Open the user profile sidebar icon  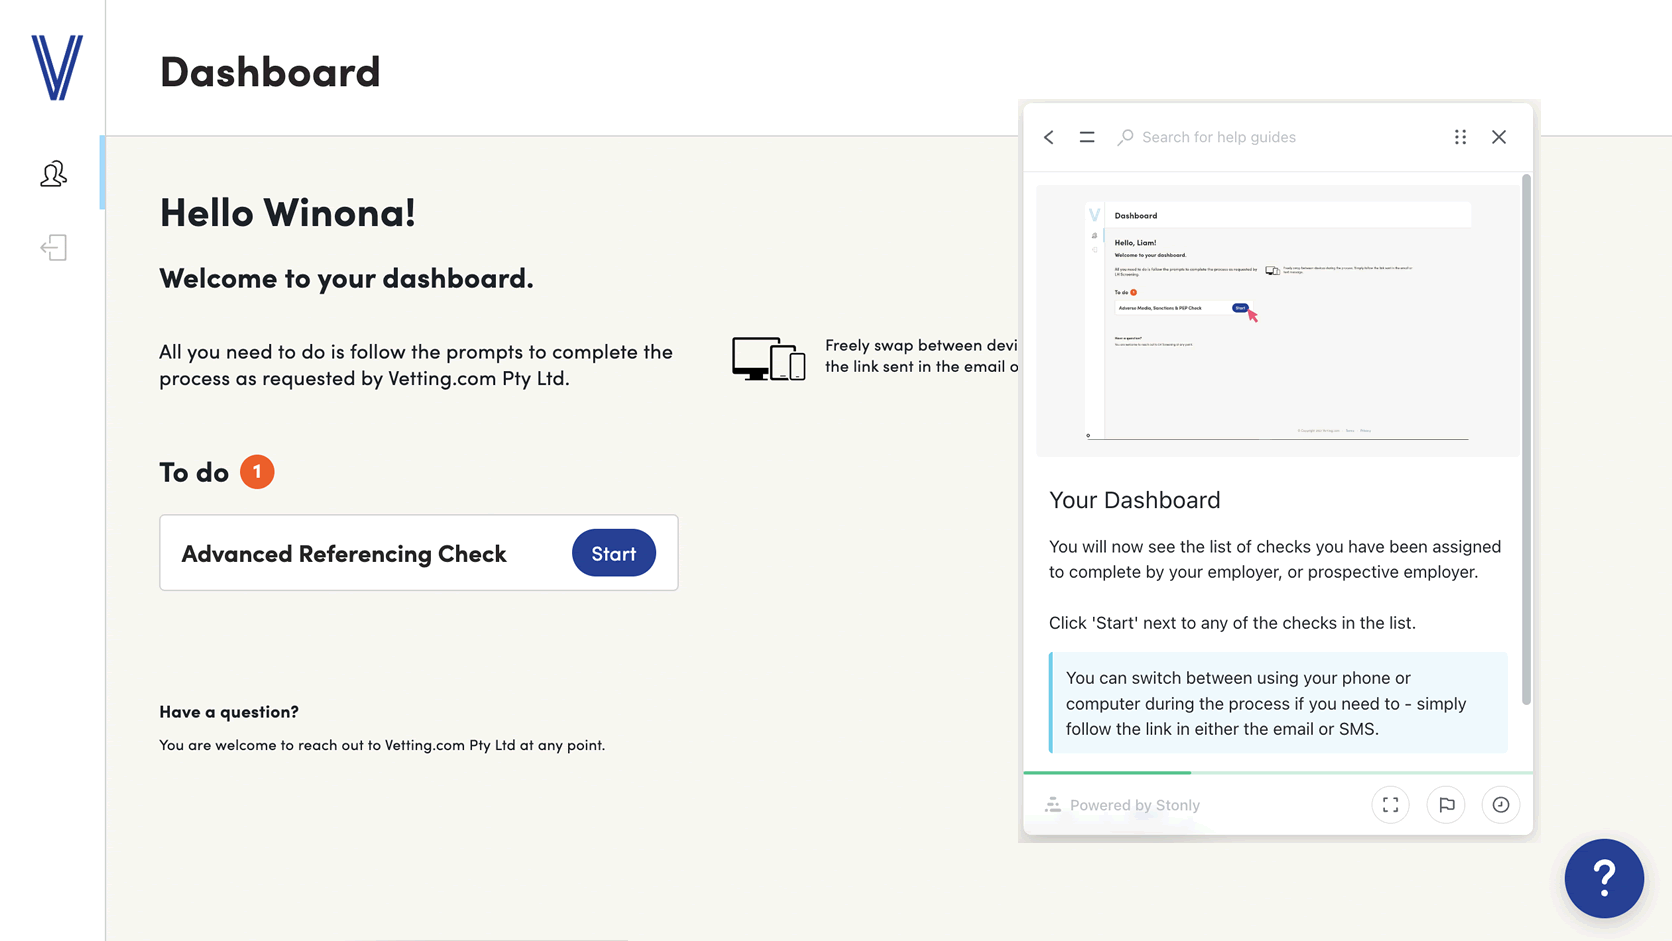coord(54,174)
